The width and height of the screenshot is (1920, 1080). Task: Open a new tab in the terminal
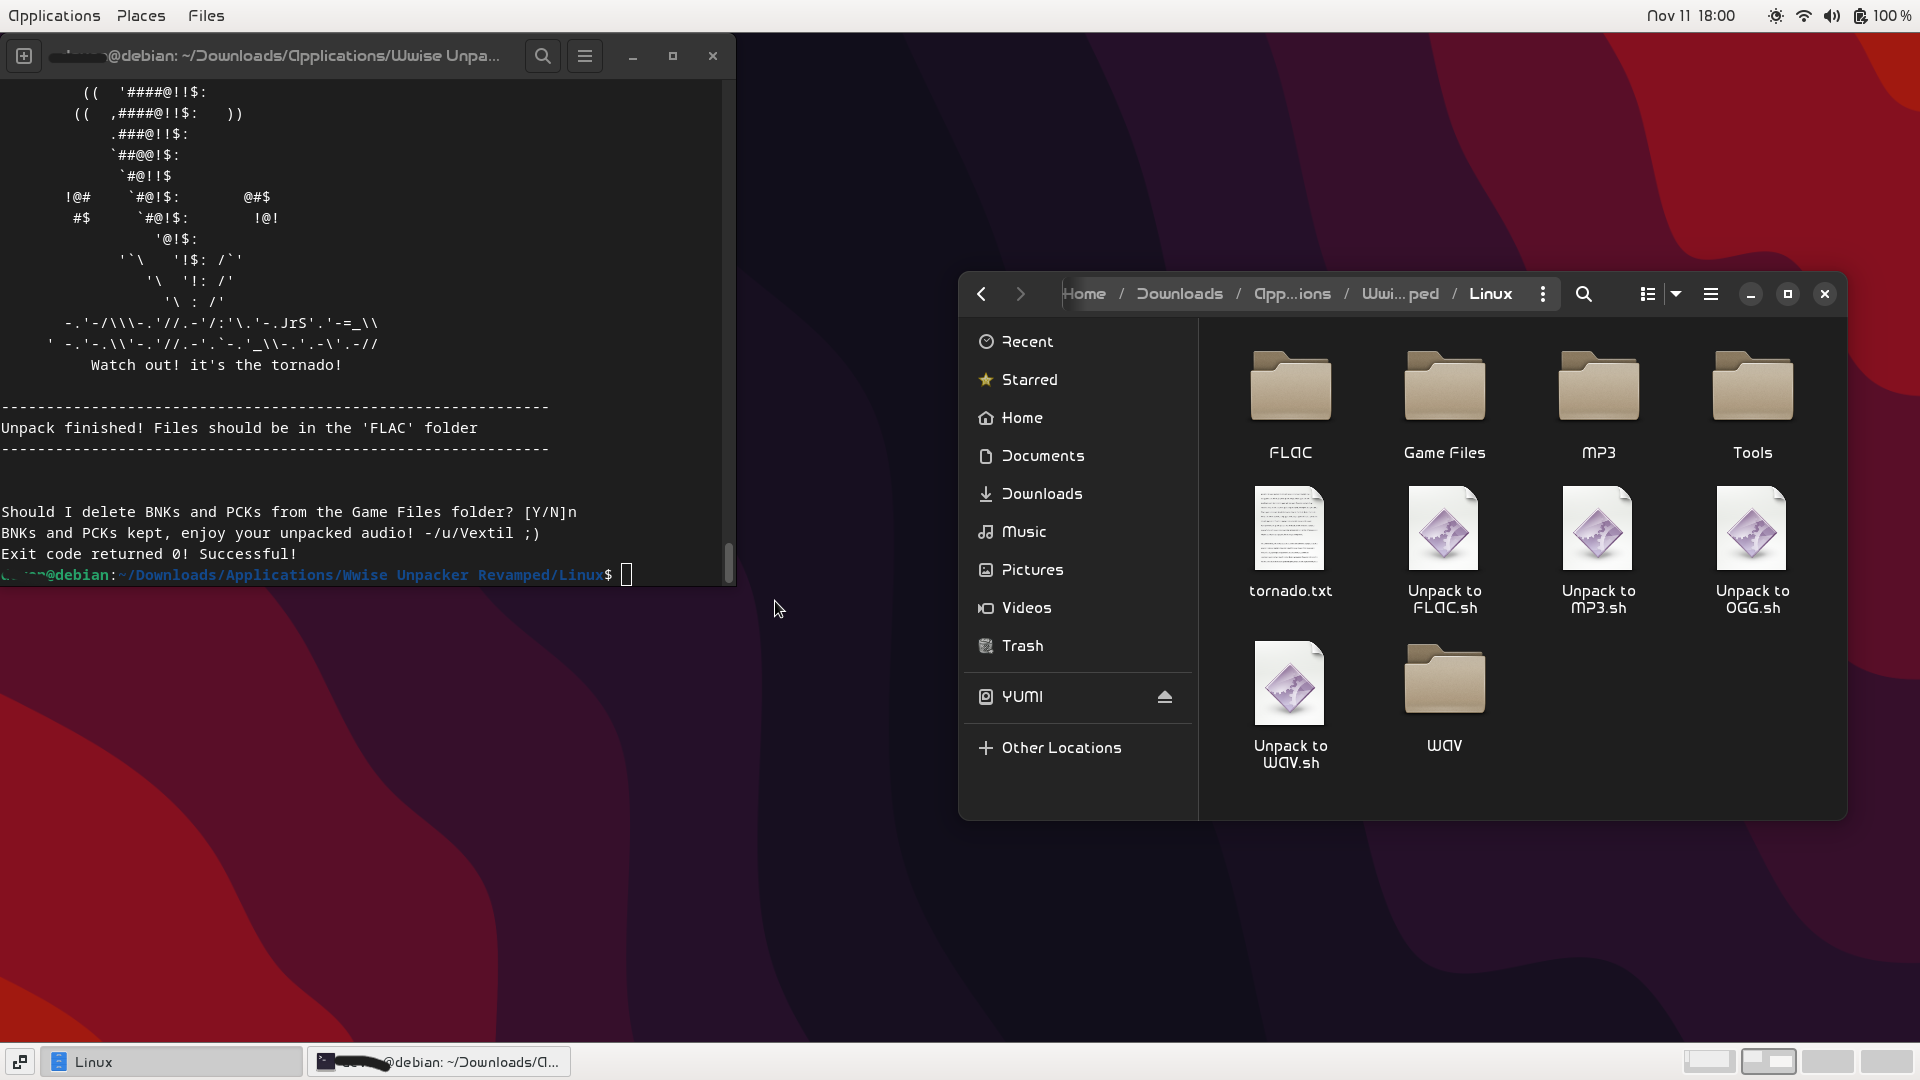tap(23, 56)
